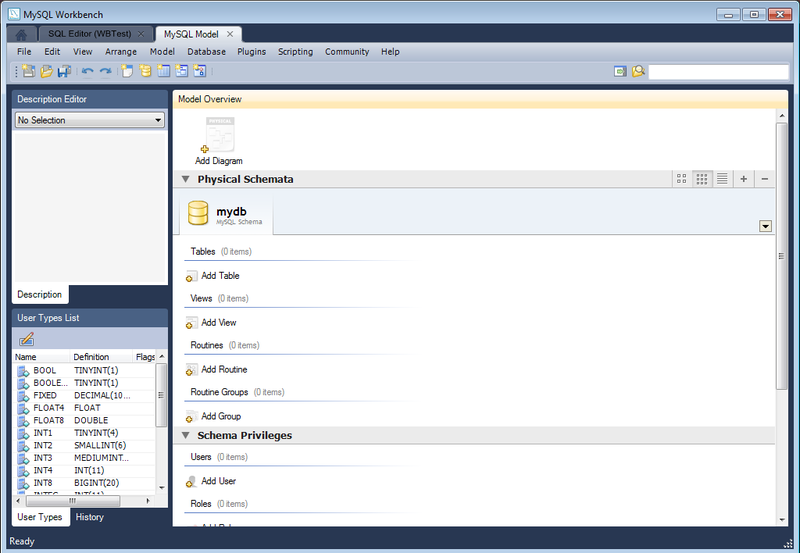
Task: Toggle the output window toolbar icon
Action: [x=620, y=71]
